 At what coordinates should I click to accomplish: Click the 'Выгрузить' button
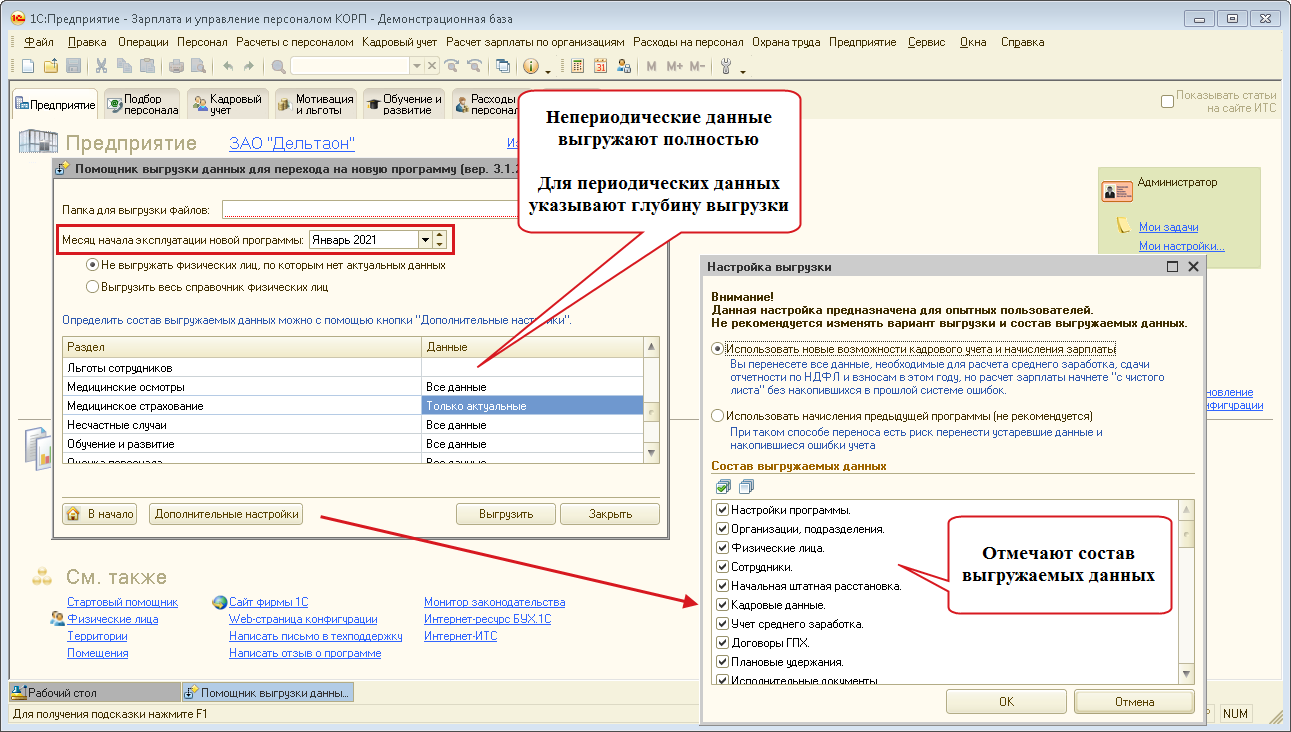[x=505, y=514]
